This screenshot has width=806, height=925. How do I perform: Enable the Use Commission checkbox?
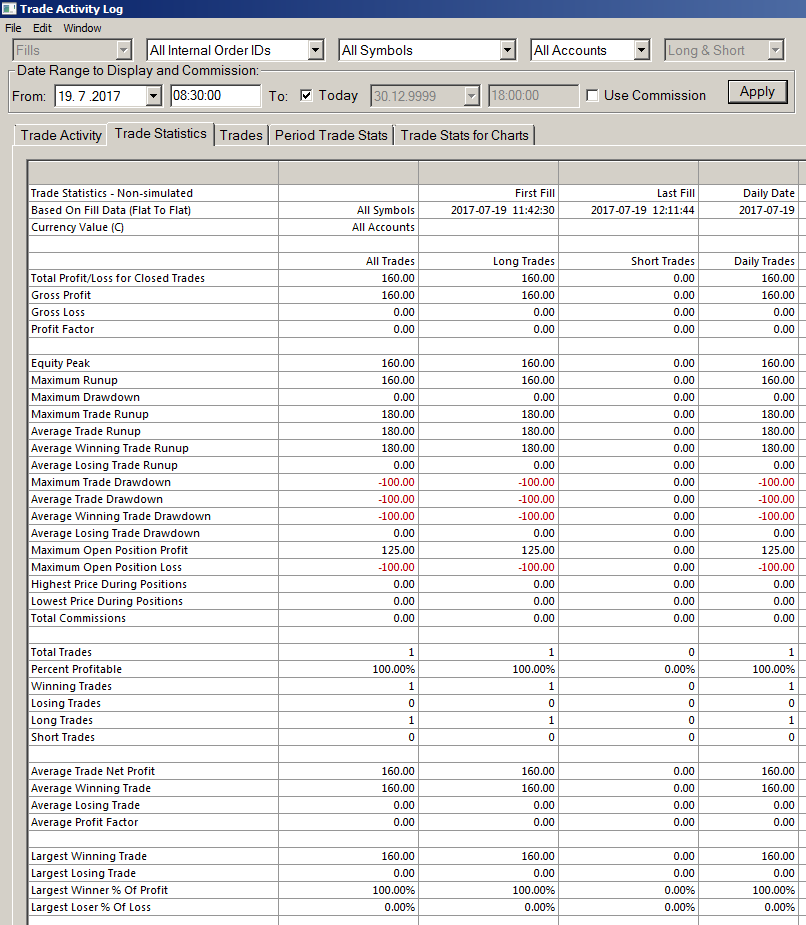tap(592, 96)
